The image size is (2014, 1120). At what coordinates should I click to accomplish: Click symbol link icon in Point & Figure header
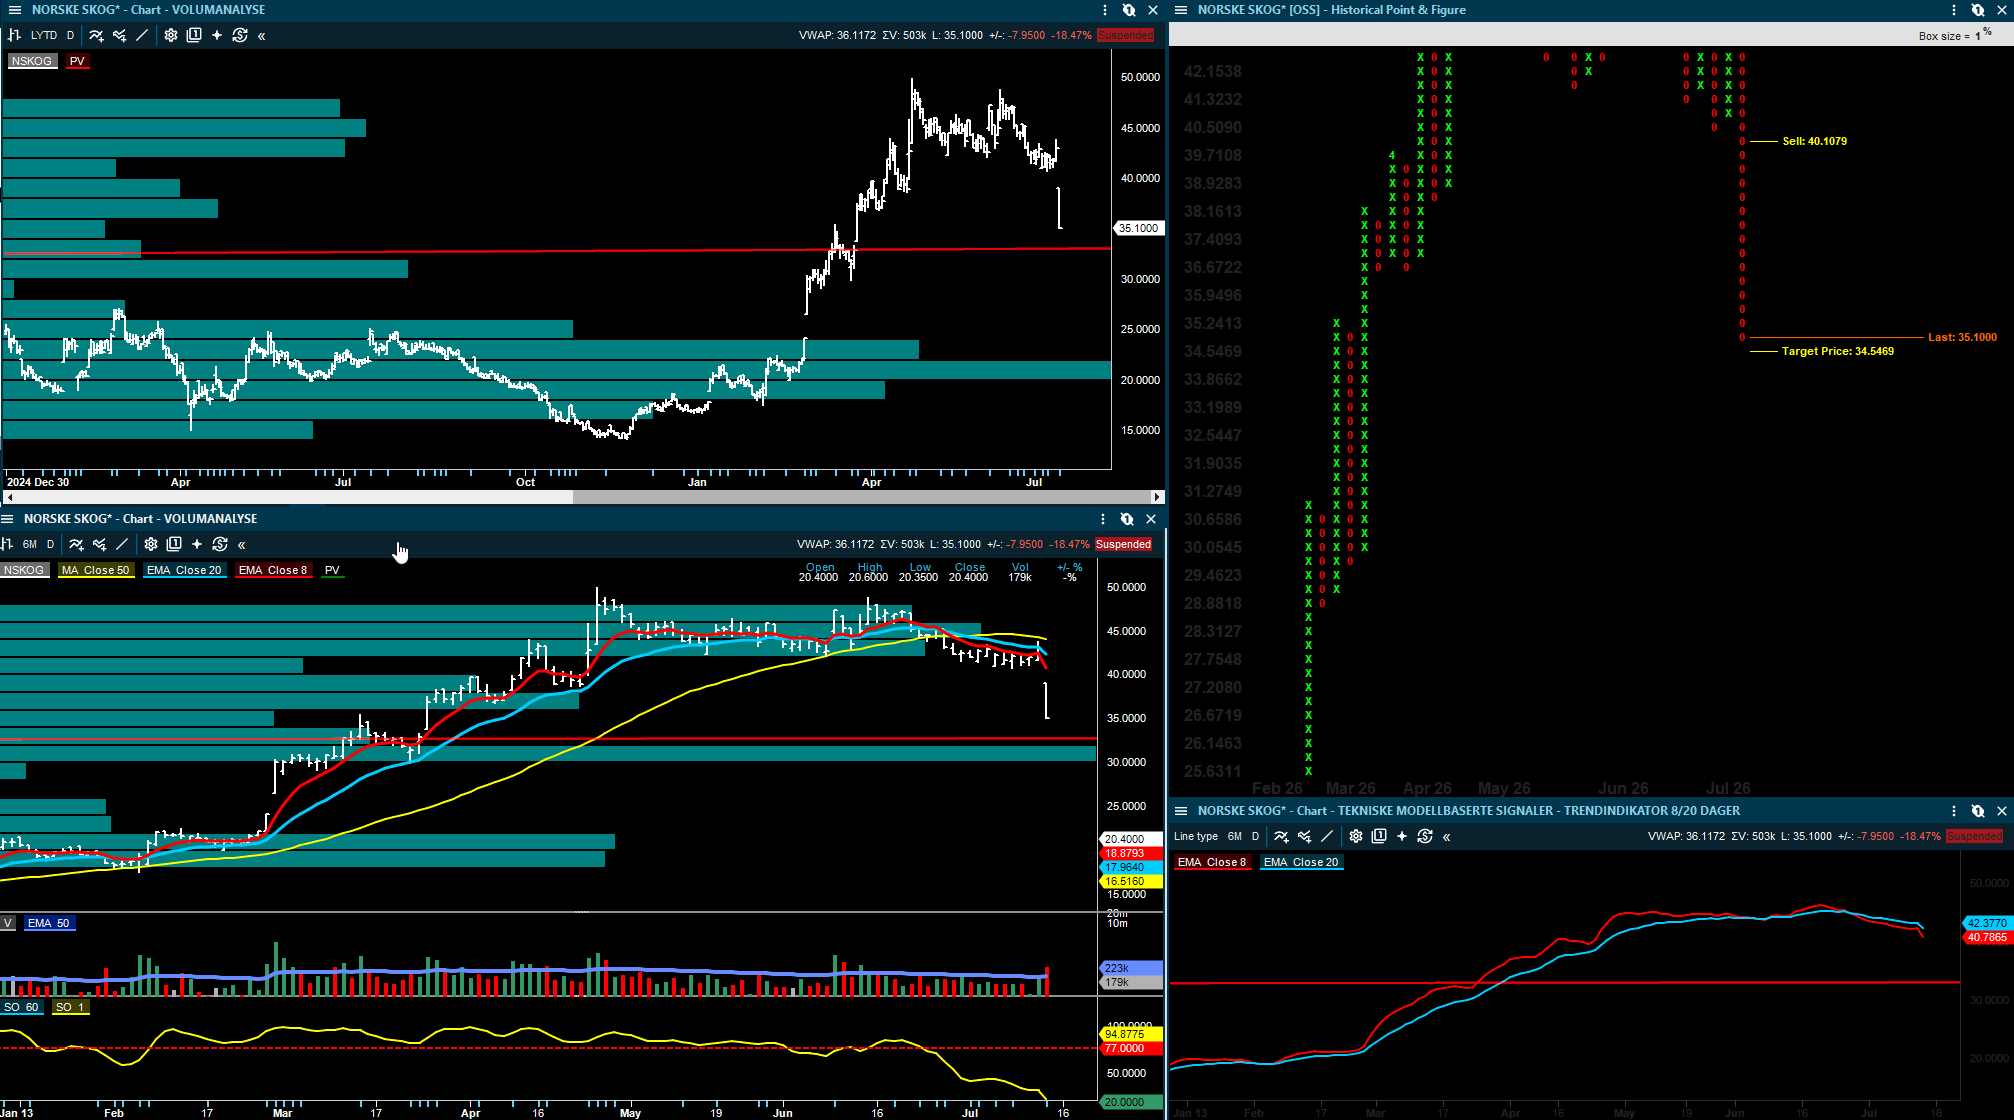pyautogui.click(x=1978, y=10)
